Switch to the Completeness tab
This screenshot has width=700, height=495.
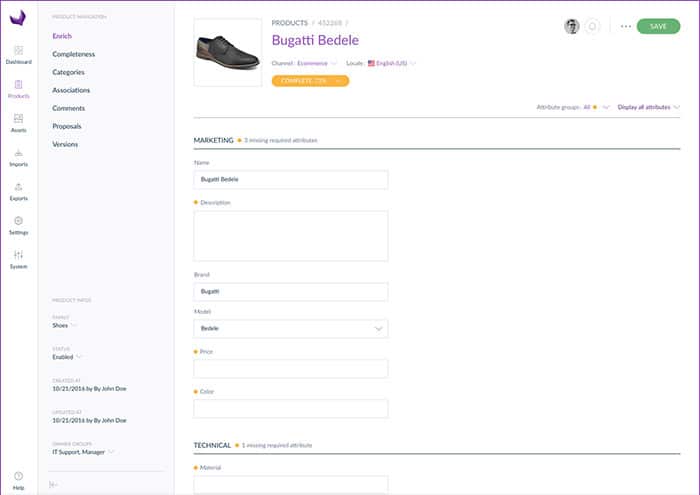(74, 54)
